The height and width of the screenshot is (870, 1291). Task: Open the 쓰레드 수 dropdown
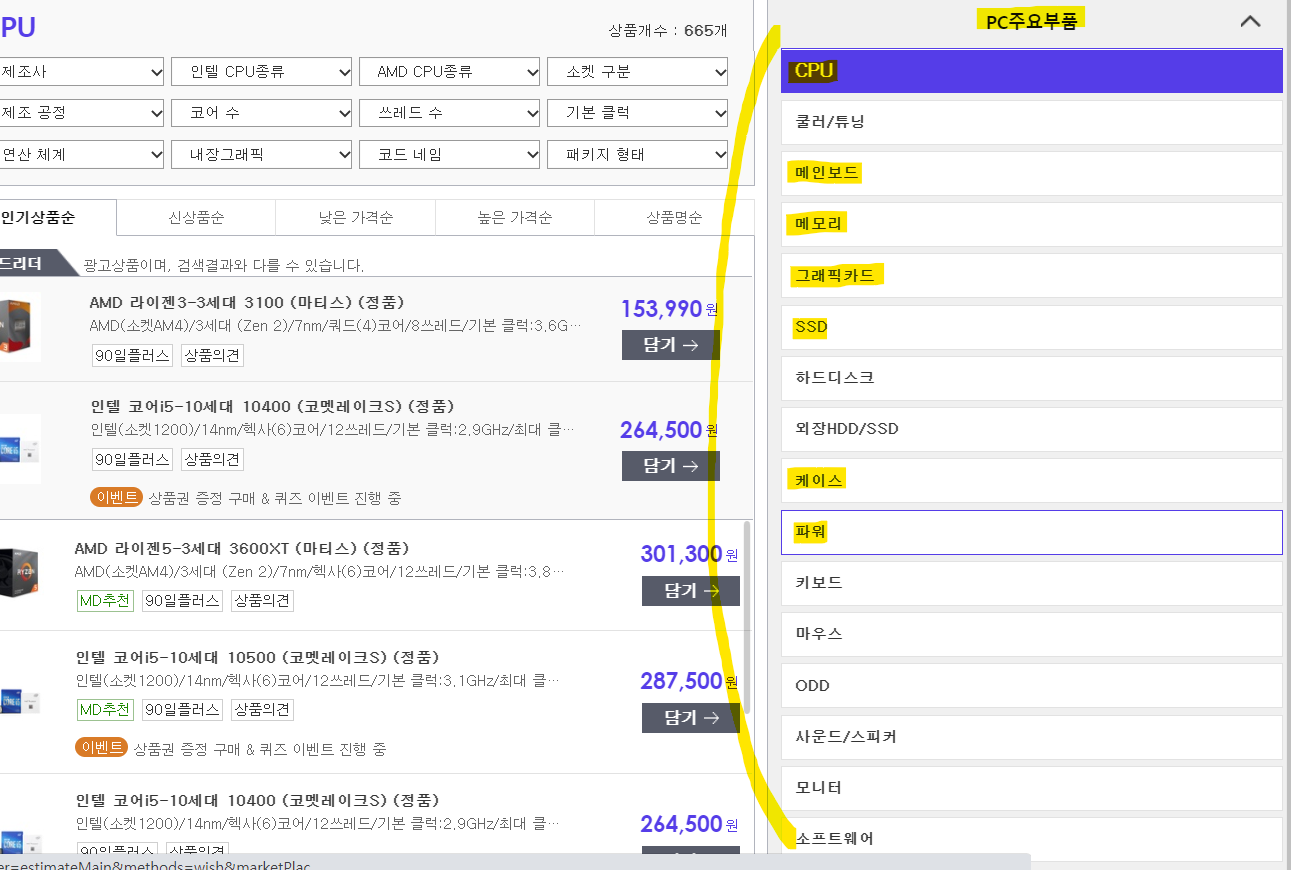tap(450, 113)
